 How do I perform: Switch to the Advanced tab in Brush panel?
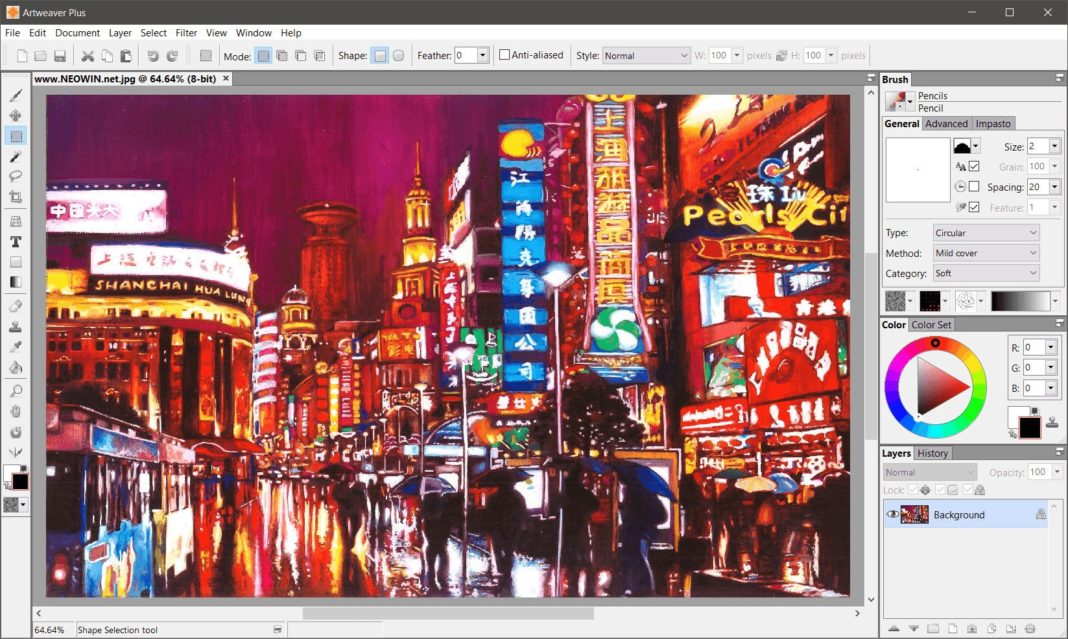point(947,123)
